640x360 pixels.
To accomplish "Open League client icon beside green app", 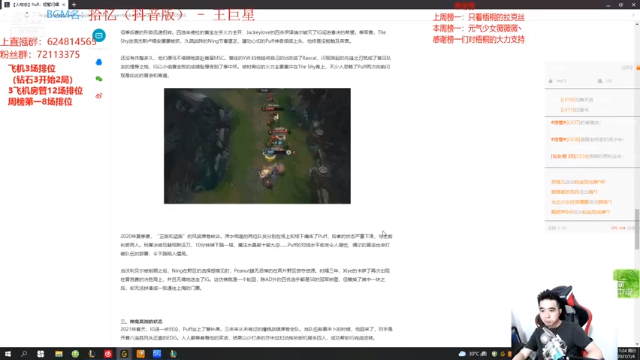I will click(x=92, y=354).
